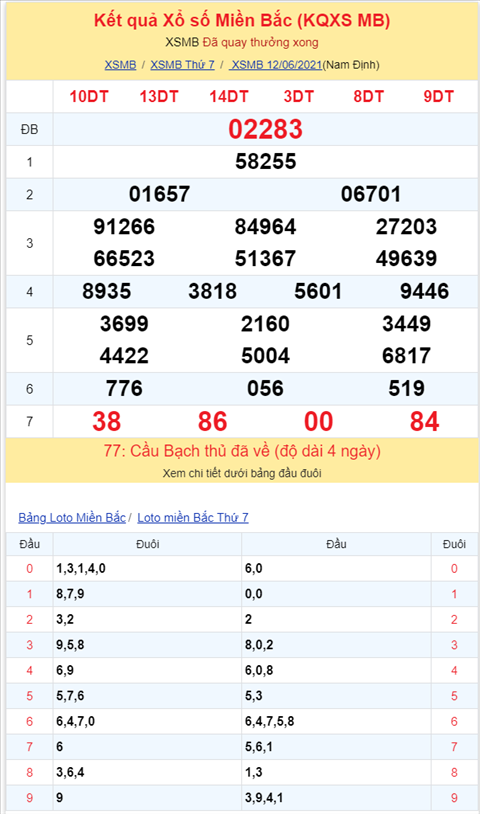Click loto head values 6,0,8

(x=259, y=670)
